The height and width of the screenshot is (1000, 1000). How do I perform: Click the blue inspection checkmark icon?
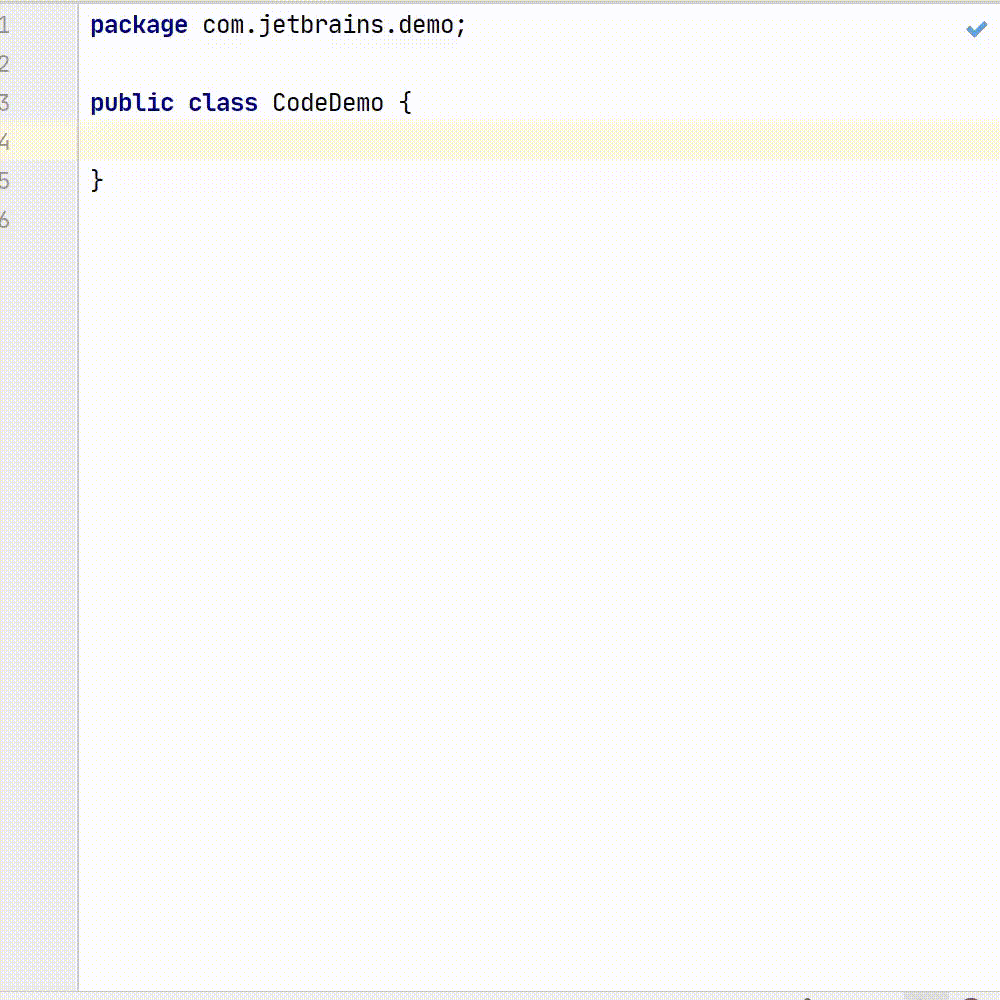[x=976, y=29]
